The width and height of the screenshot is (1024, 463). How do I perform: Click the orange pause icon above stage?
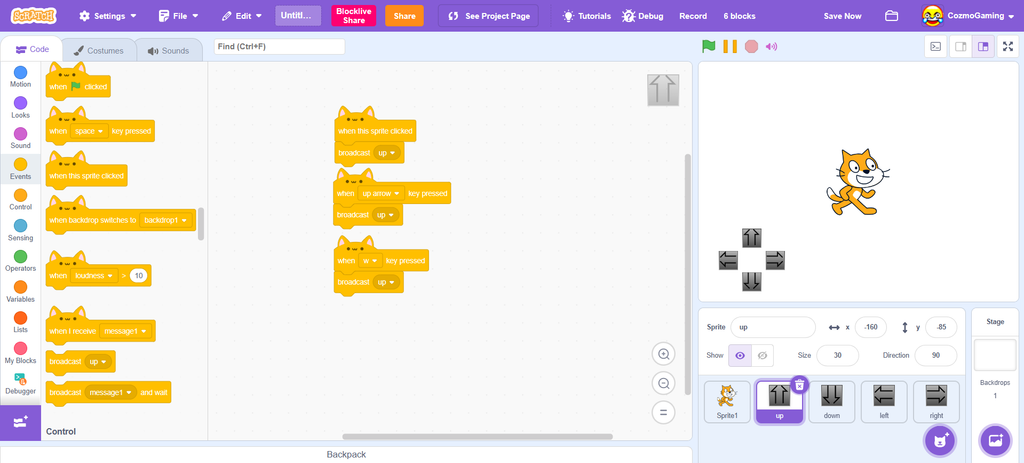click(730, 46)
